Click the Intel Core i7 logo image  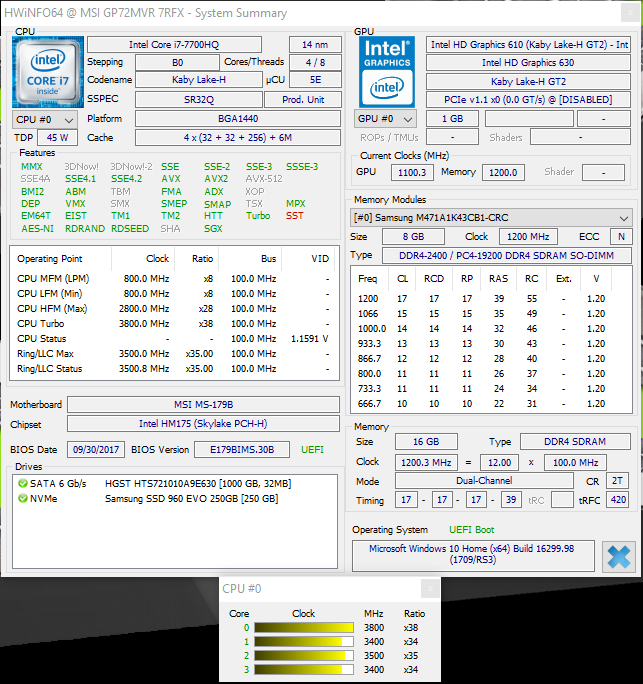tap(48, 72)
